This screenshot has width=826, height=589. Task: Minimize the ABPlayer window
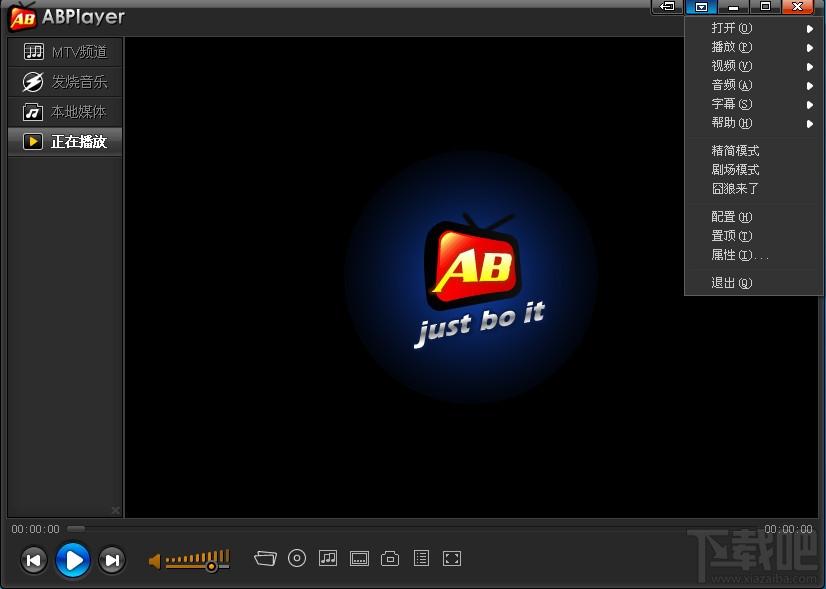coord(733,6)
